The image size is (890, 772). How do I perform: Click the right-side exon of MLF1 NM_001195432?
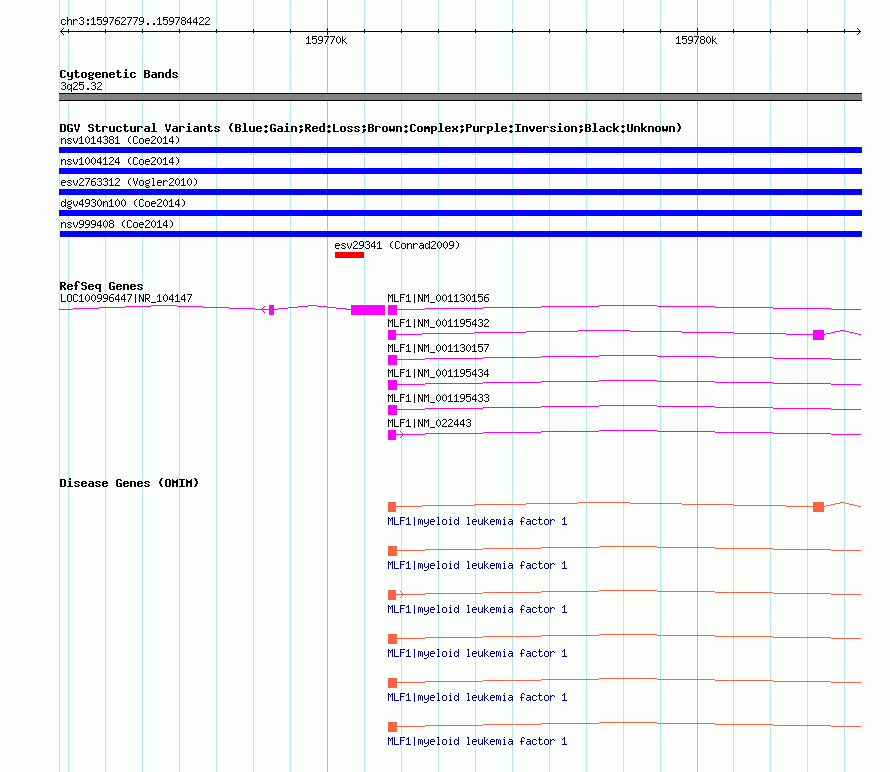coord(818,335)
